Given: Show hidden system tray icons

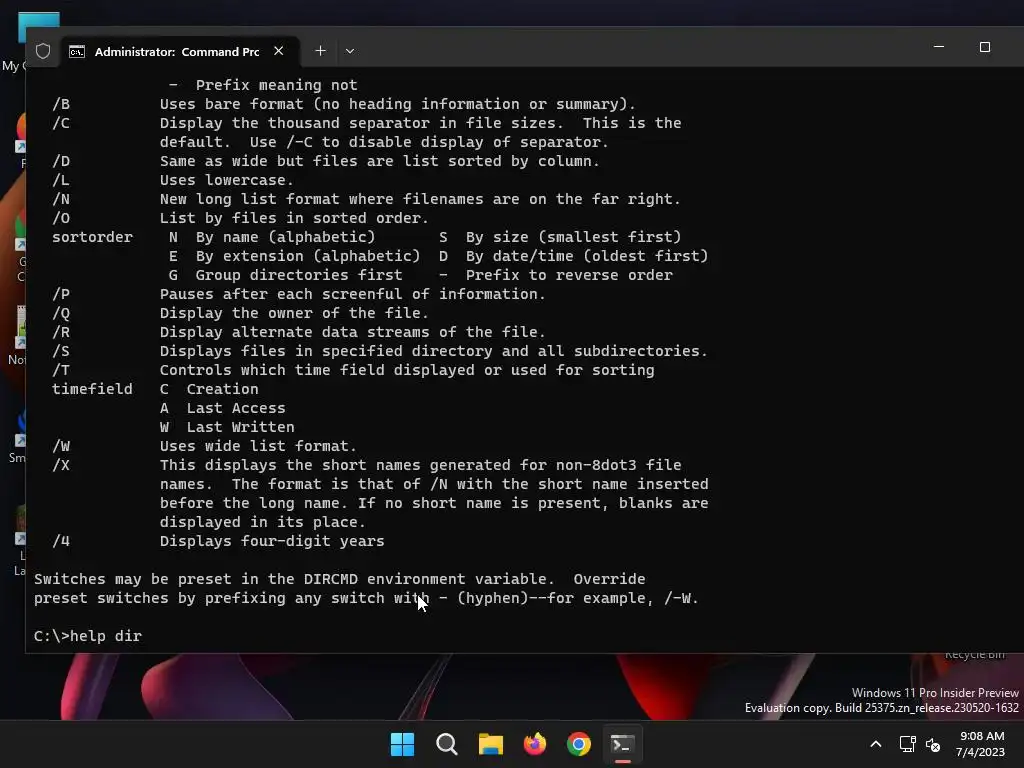Looking at the screenshot, I should click(x=876, y=744).
